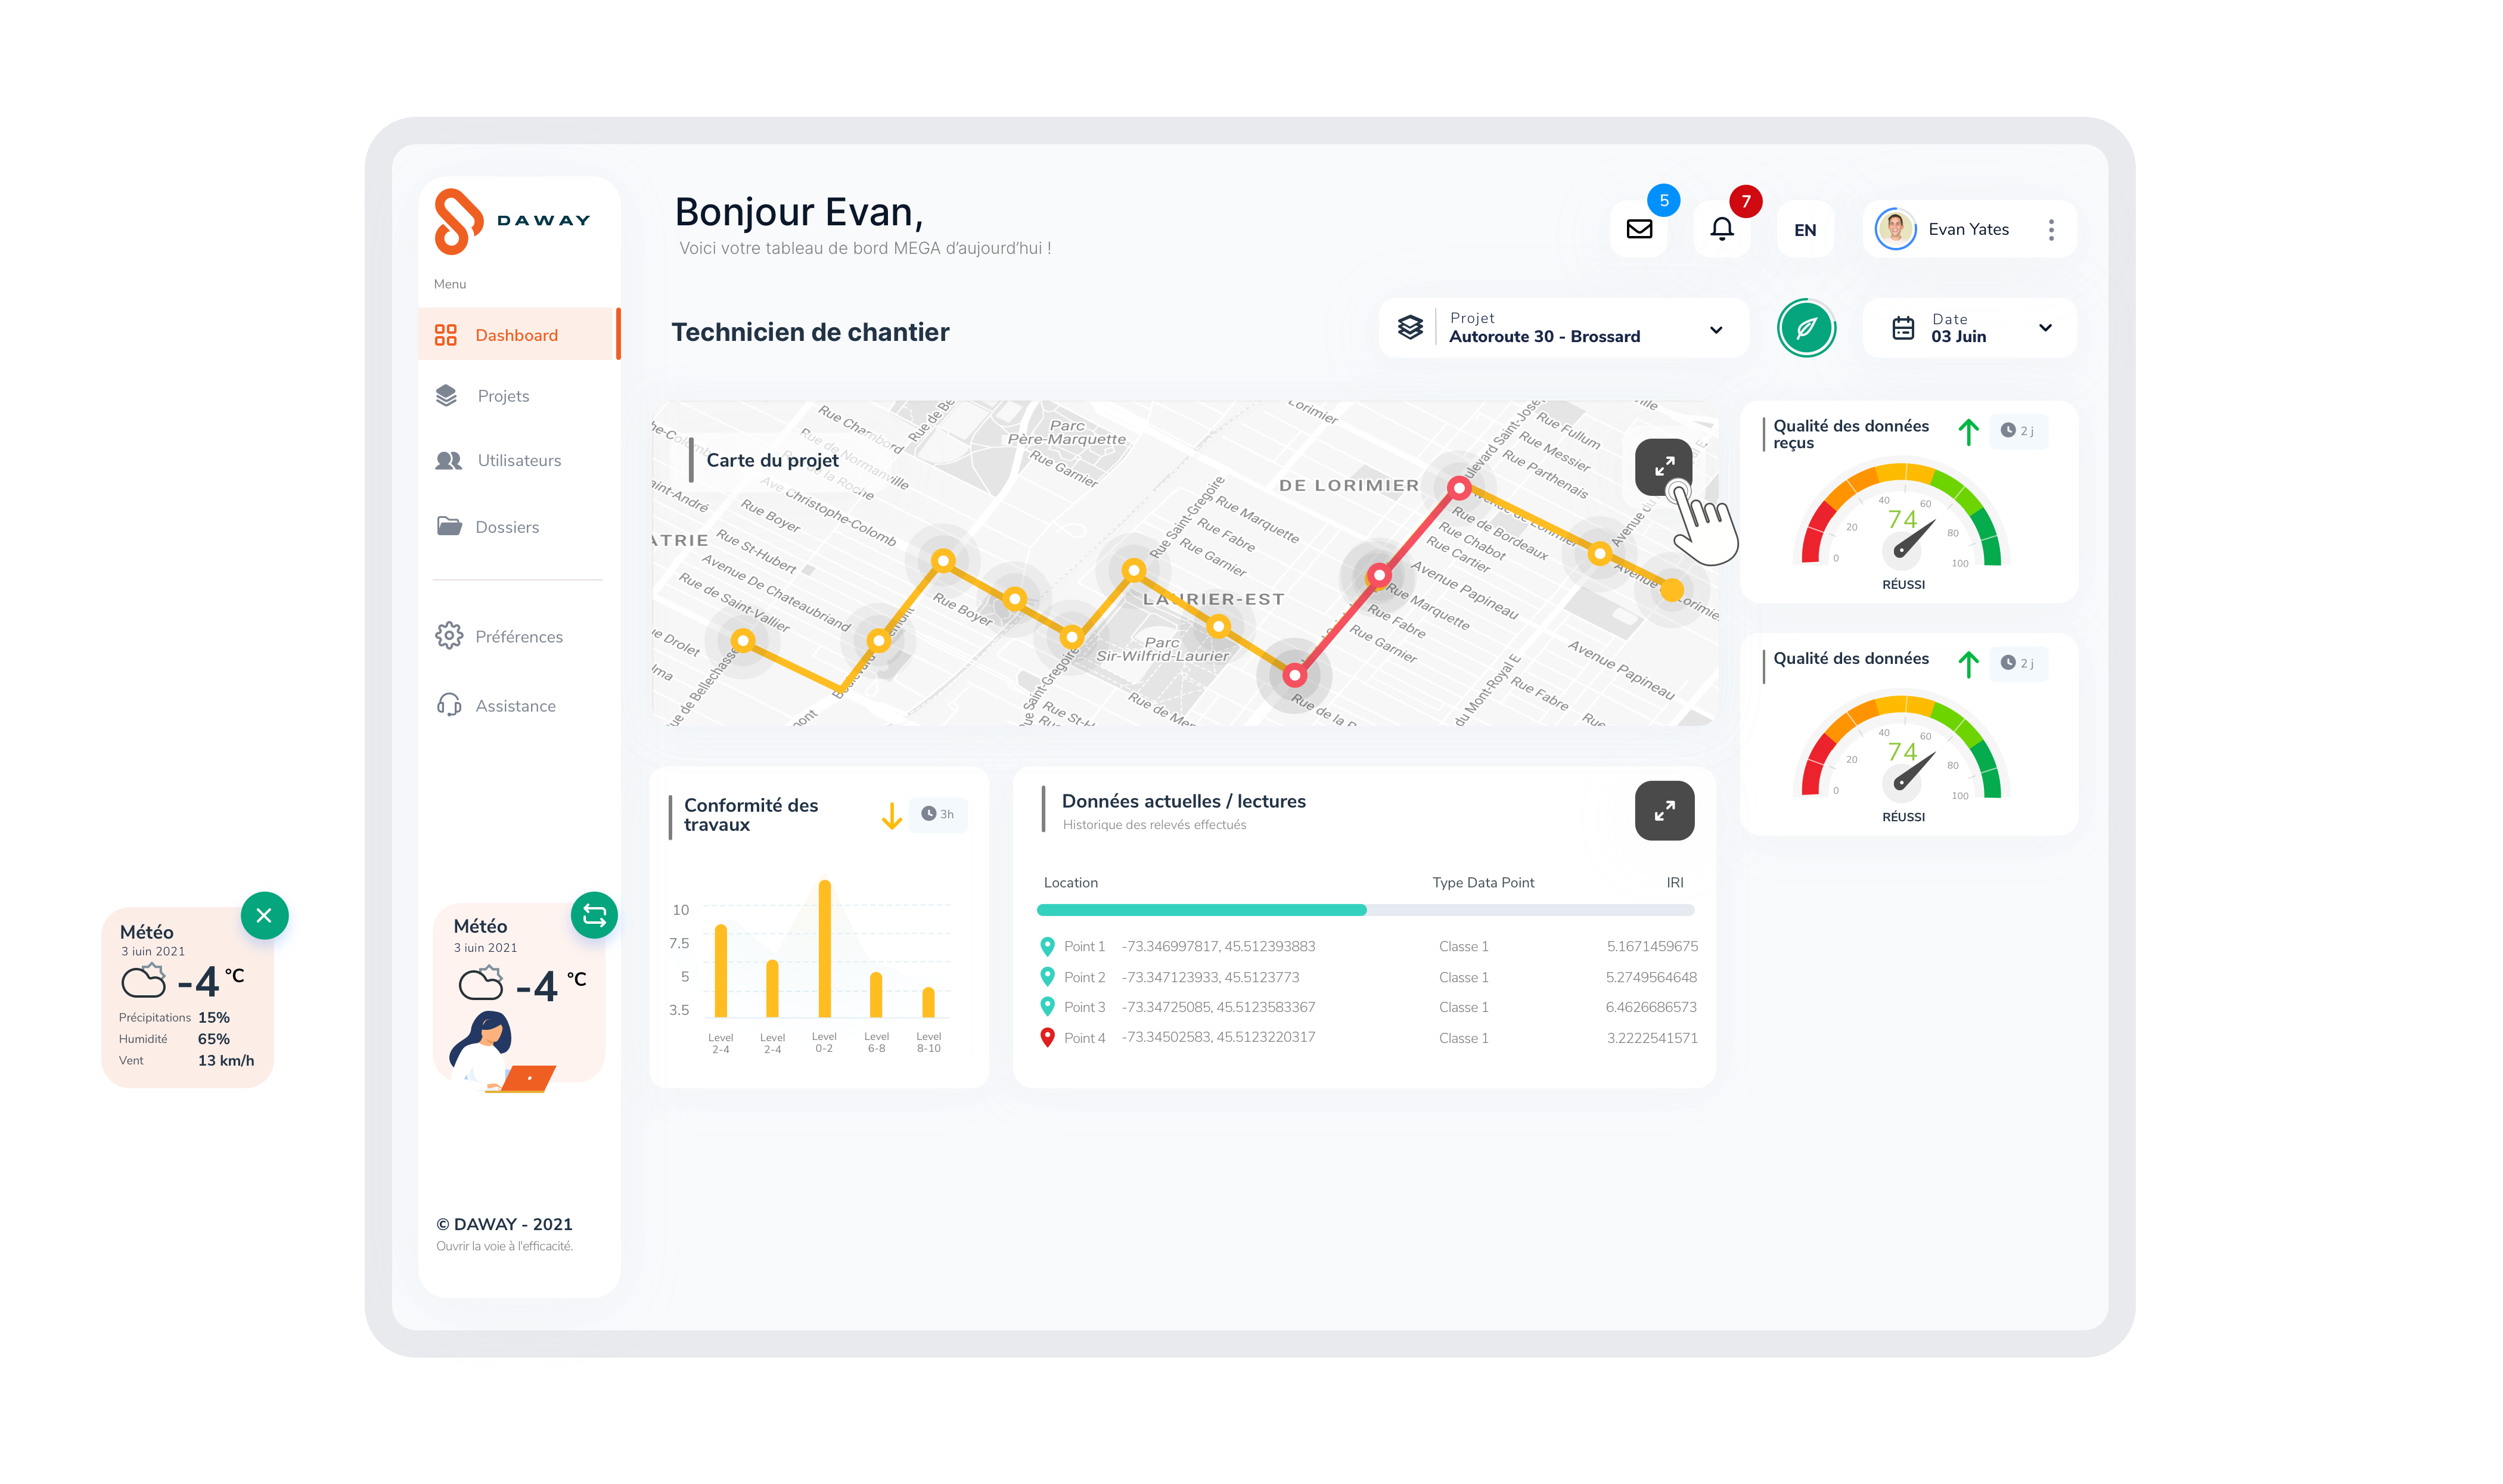The width and height of the screenshot is (2503, 1484).
Task: Select the Projets layers icon in sidebar
Action: (x=449, y=396)
